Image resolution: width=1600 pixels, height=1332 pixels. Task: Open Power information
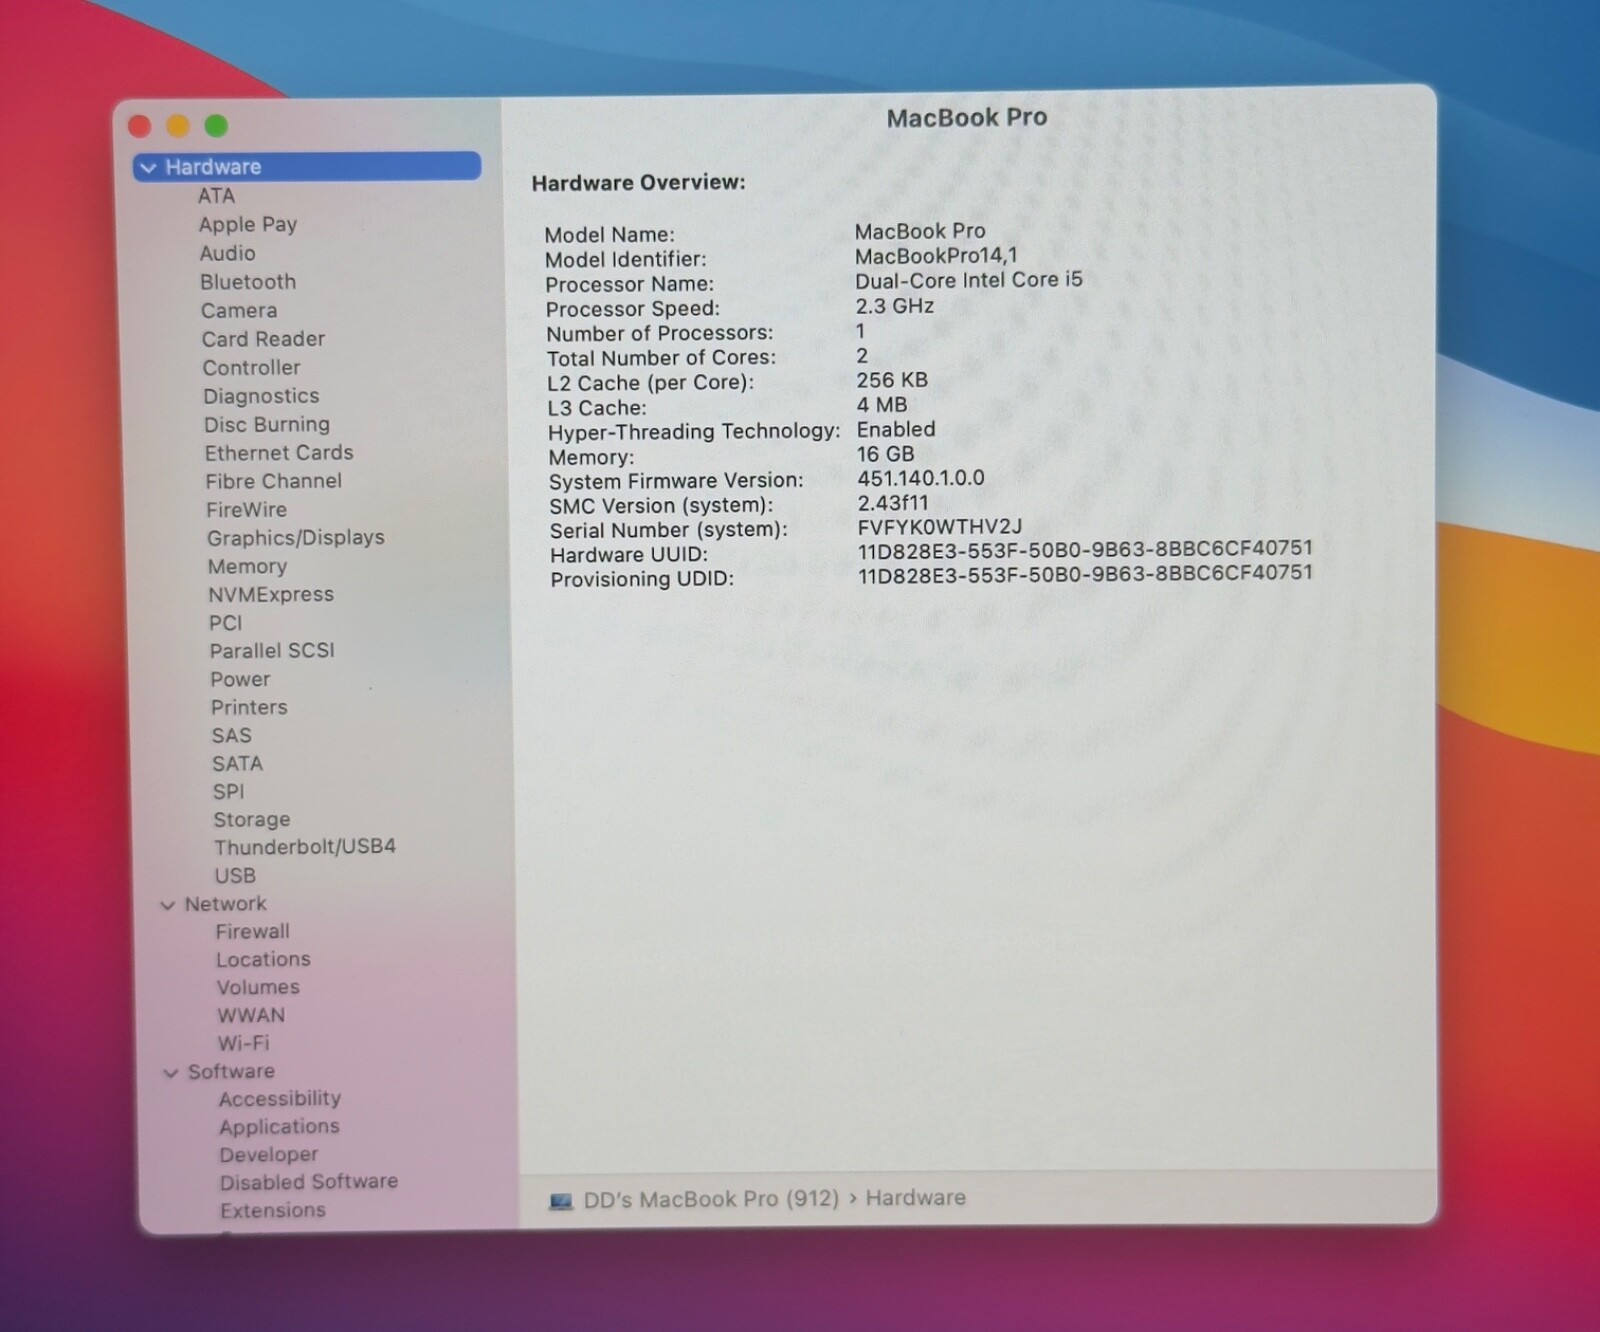click(x=240, y=680)
